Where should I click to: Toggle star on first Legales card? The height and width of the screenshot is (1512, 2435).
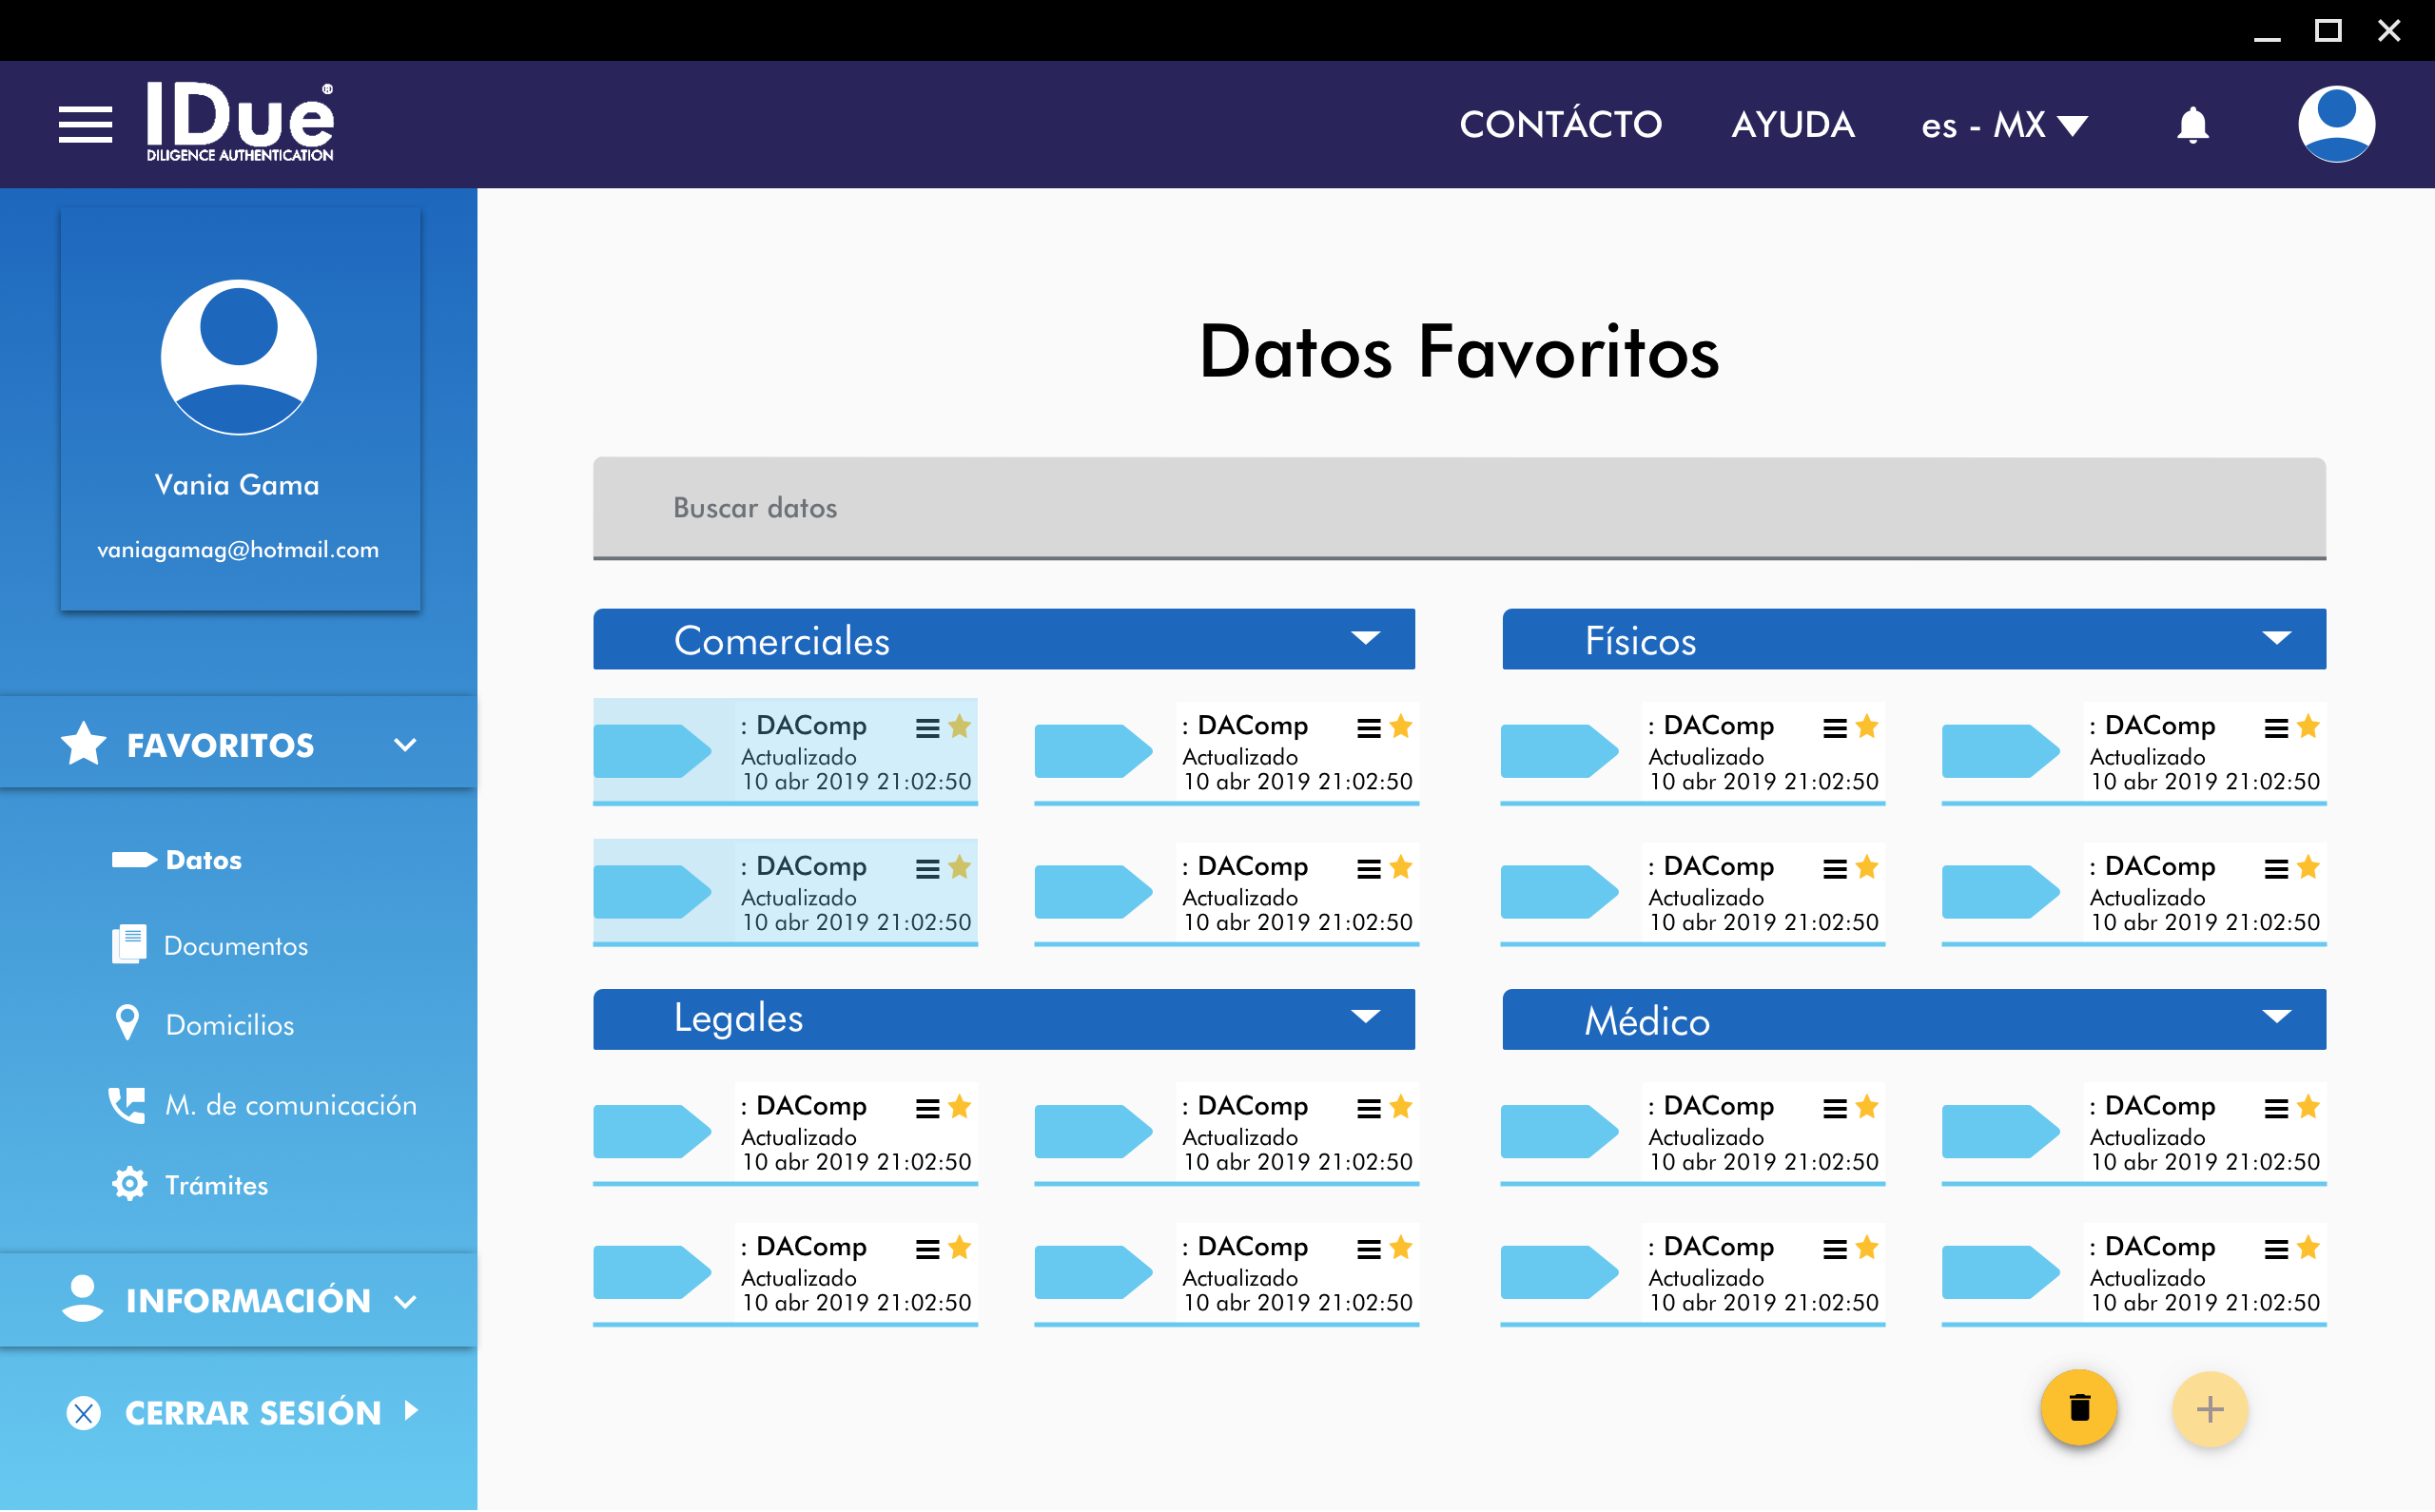point(959,1106)
